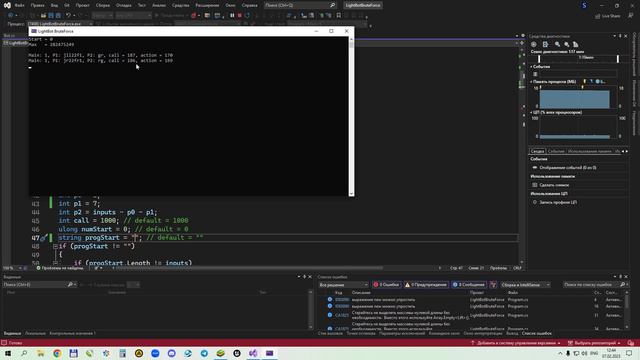Click in the Error List search field
640x360 pixels.
(590, 284)
